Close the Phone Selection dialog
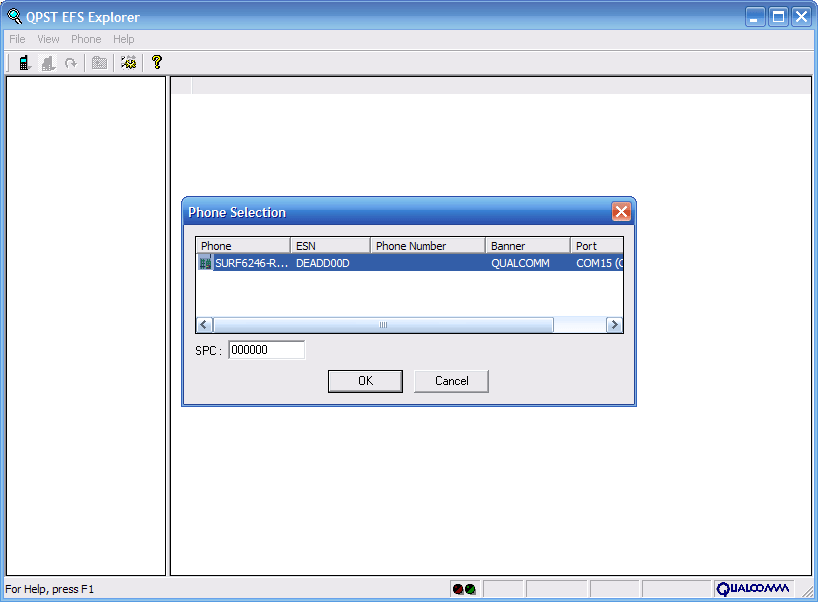 [621, 212]
